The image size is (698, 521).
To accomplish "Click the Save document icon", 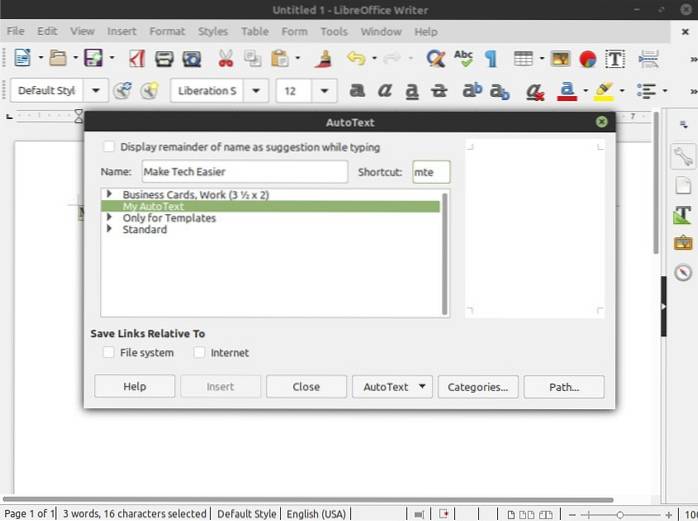I will [93, 58].
